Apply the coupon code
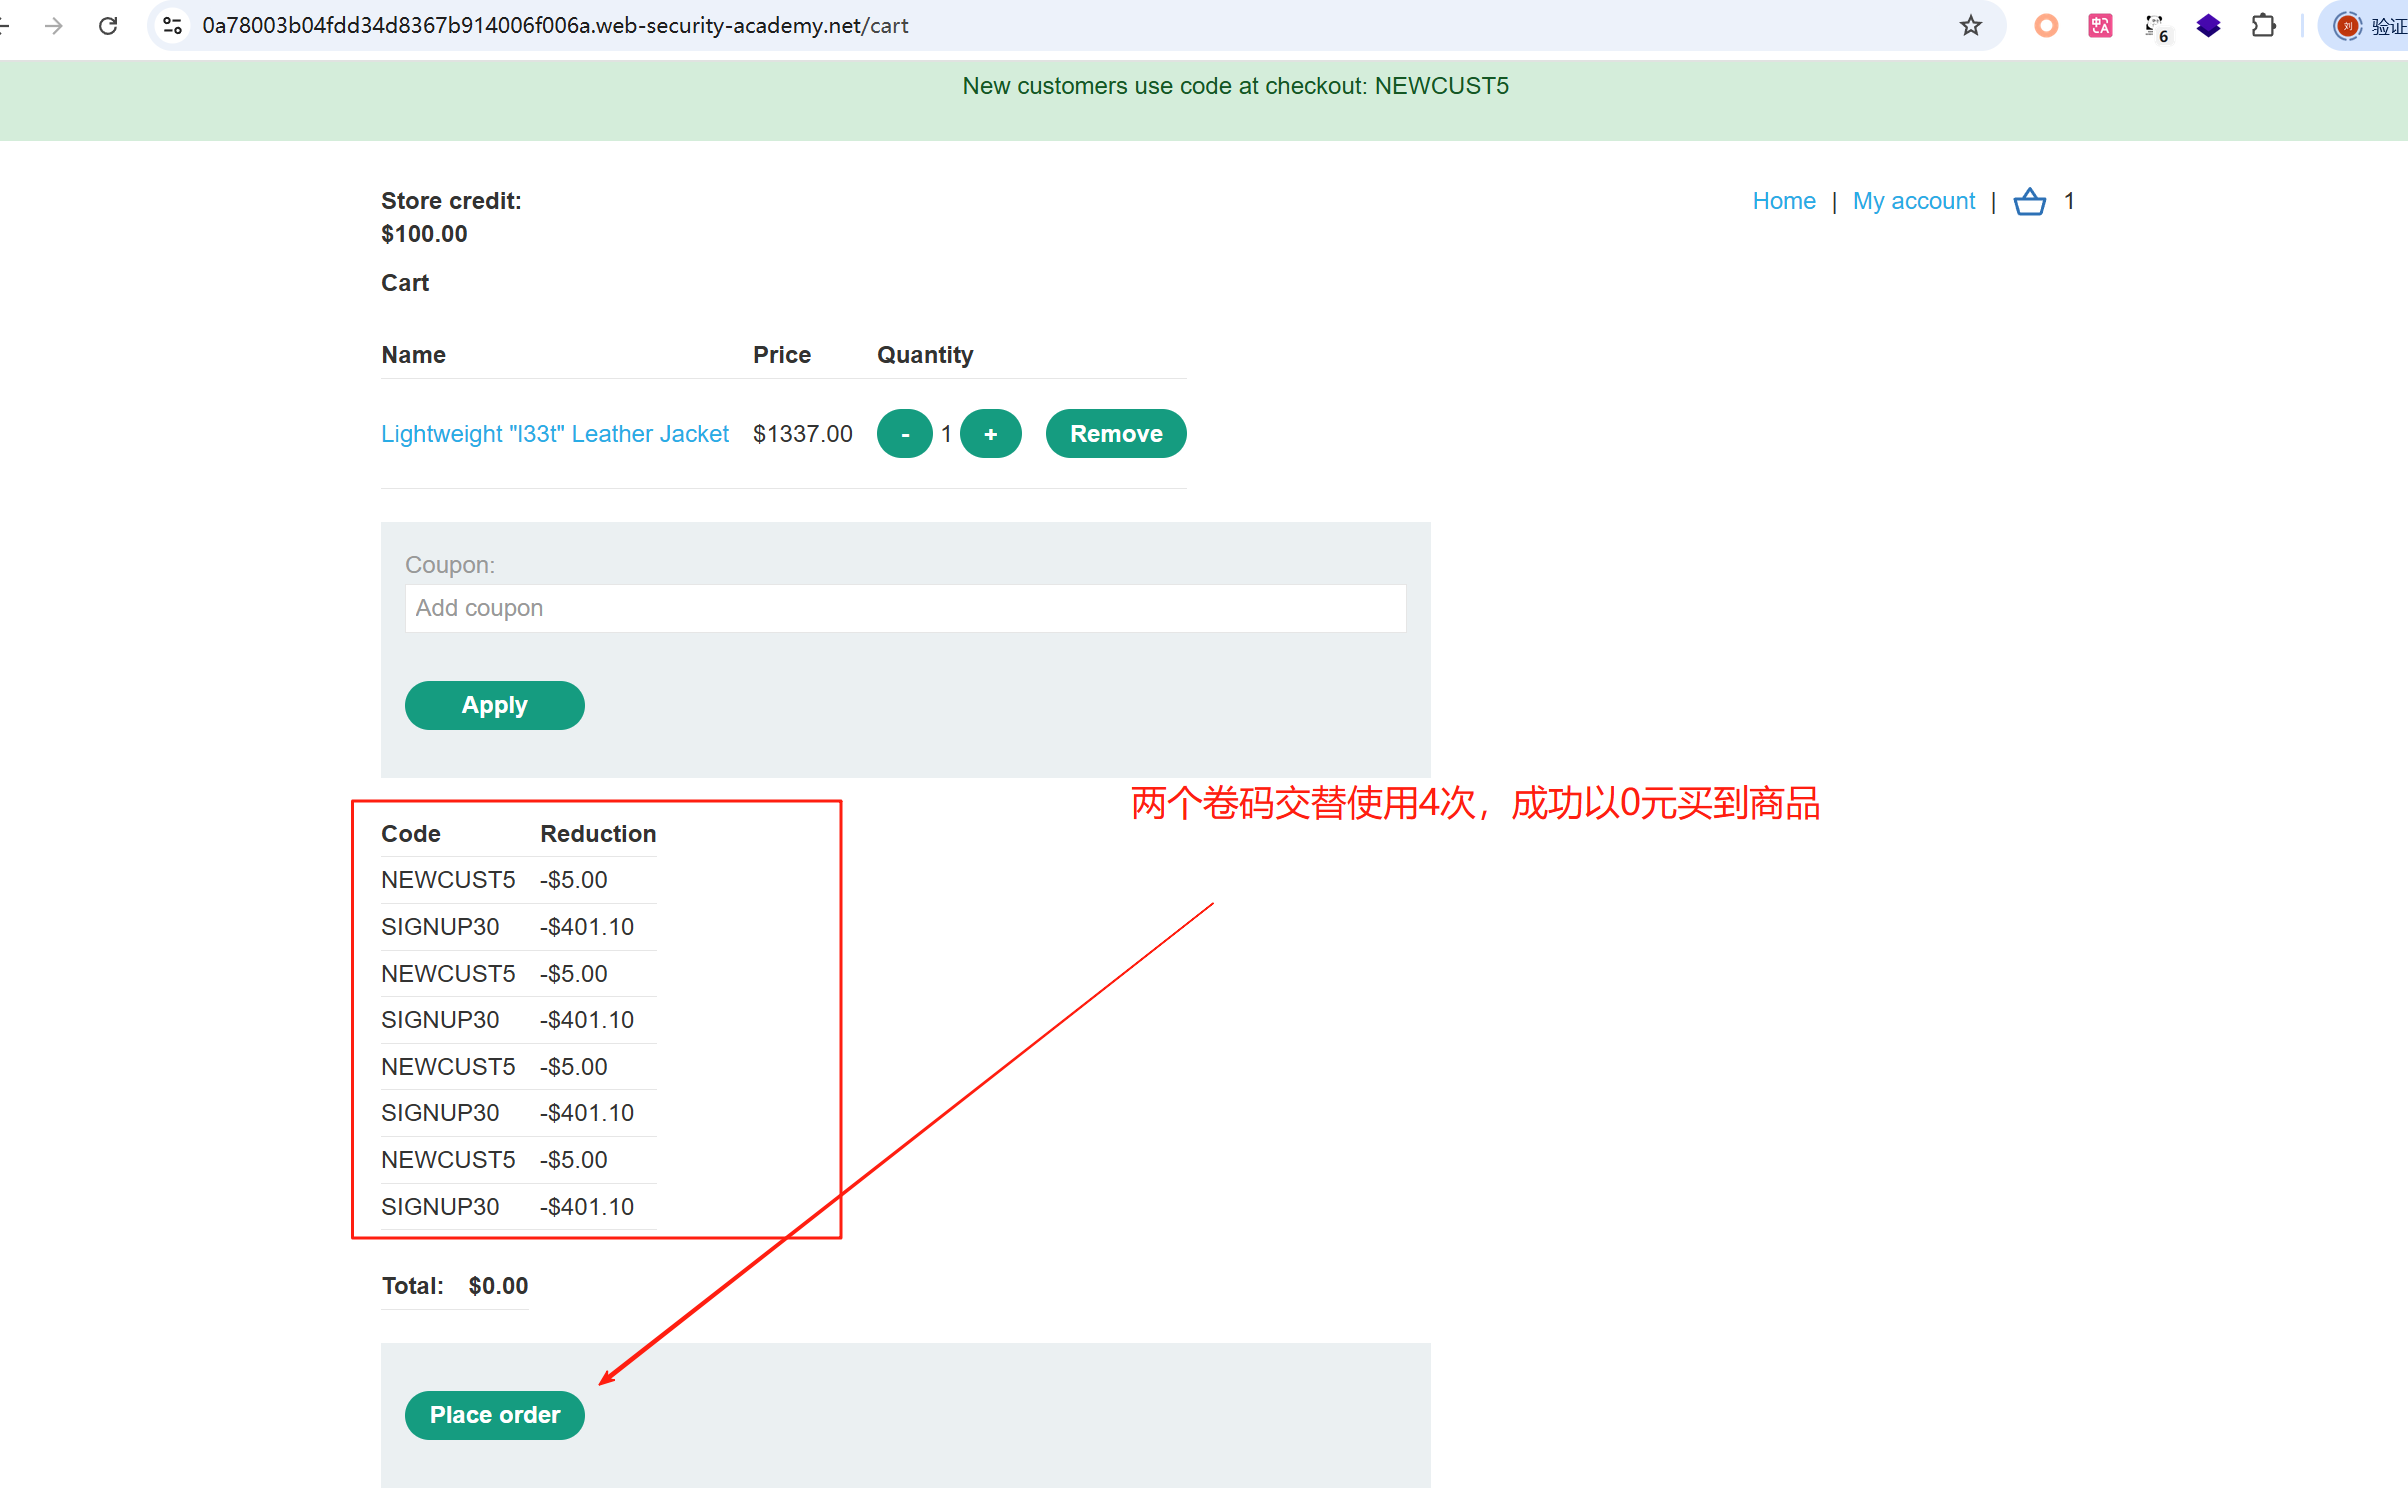This screenshot has width=2408, height=1488. (494, 705)
